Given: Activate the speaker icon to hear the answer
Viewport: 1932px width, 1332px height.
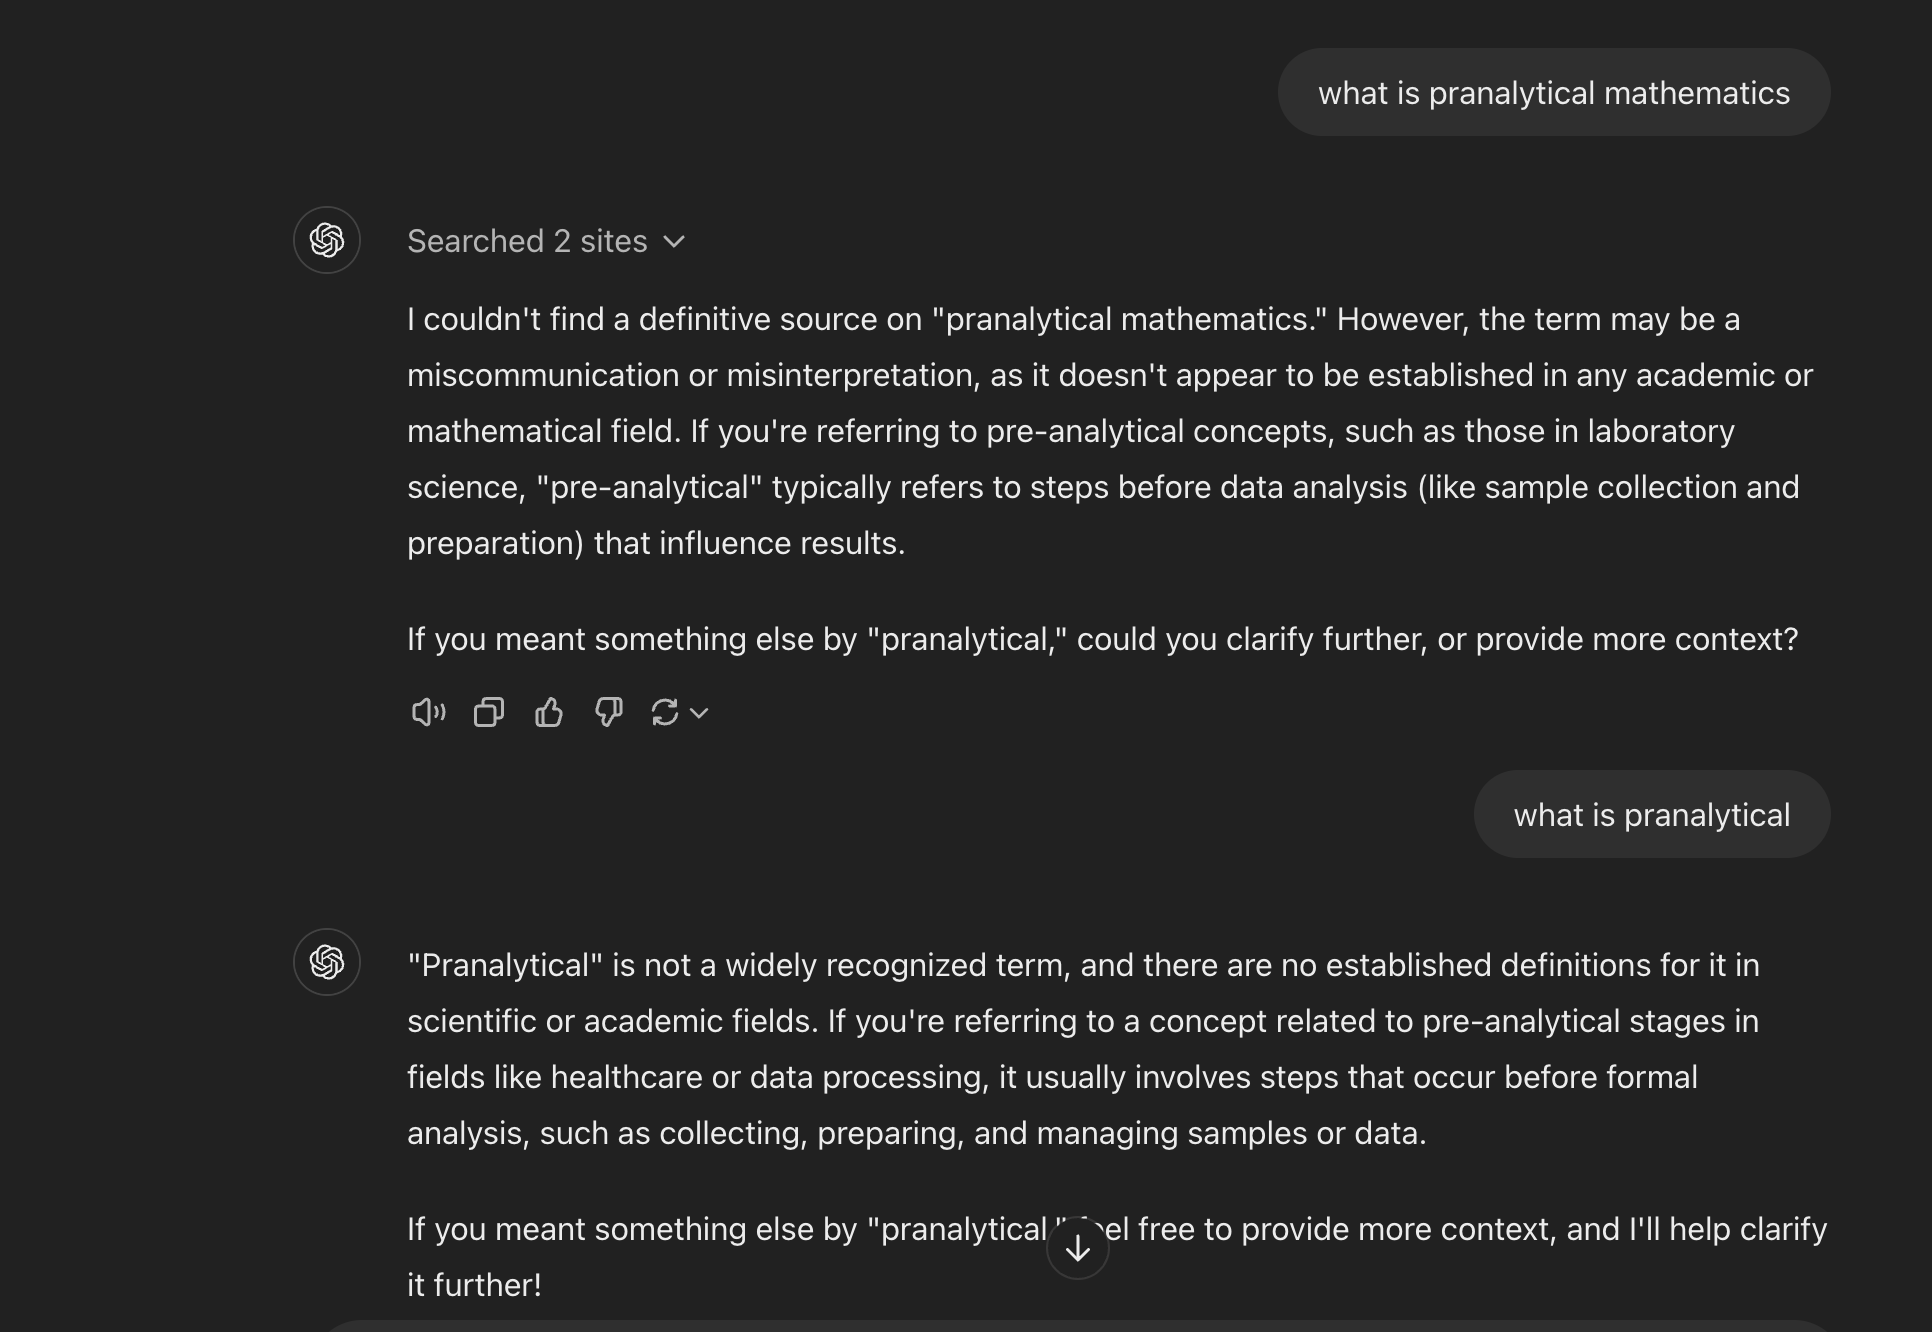Looking at the screenshot, I should click(427, 712).
